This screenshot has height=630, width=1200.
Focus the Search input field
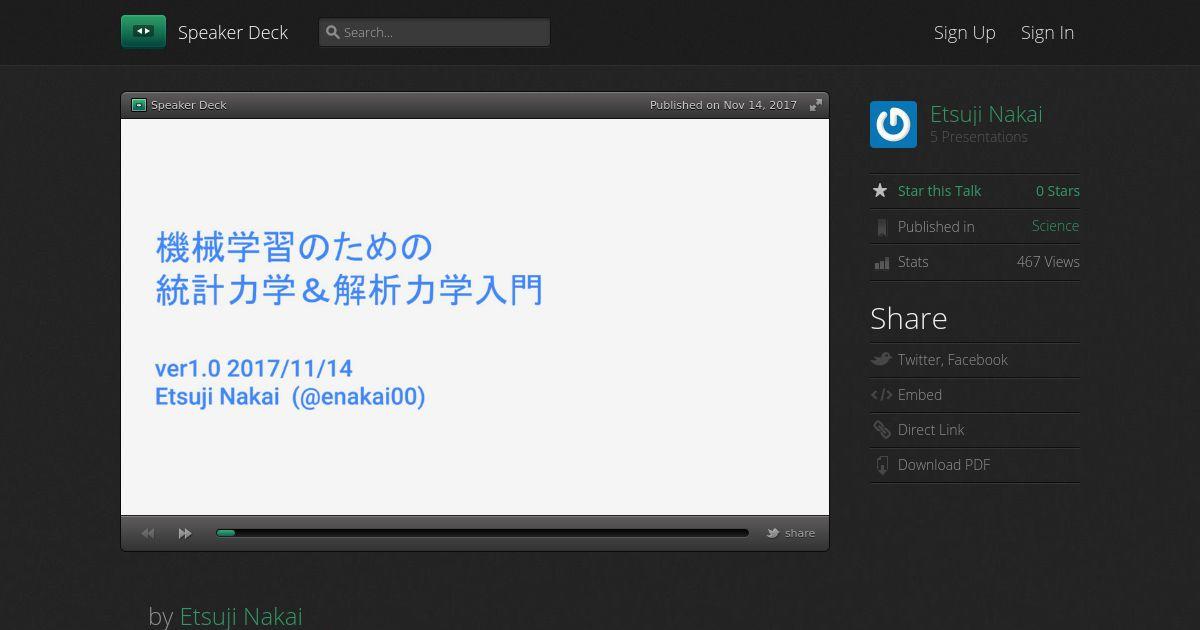click(434, 32)
